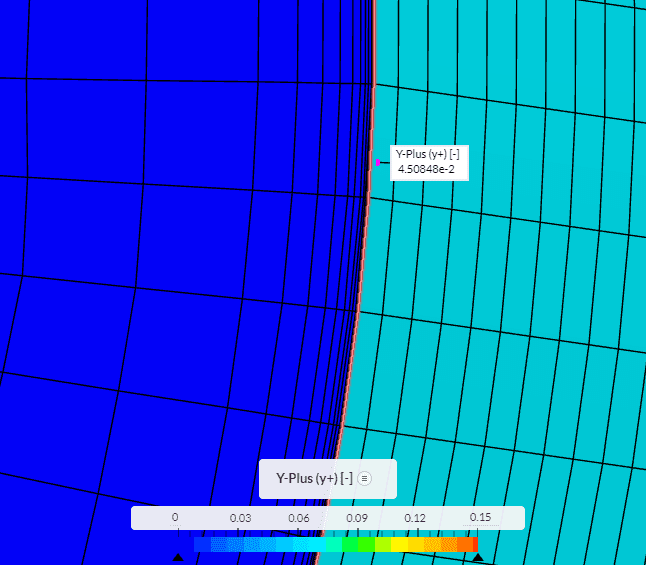646x565 pixels.
Task: Click the magenta probe point marker
Action: [378, 162]
